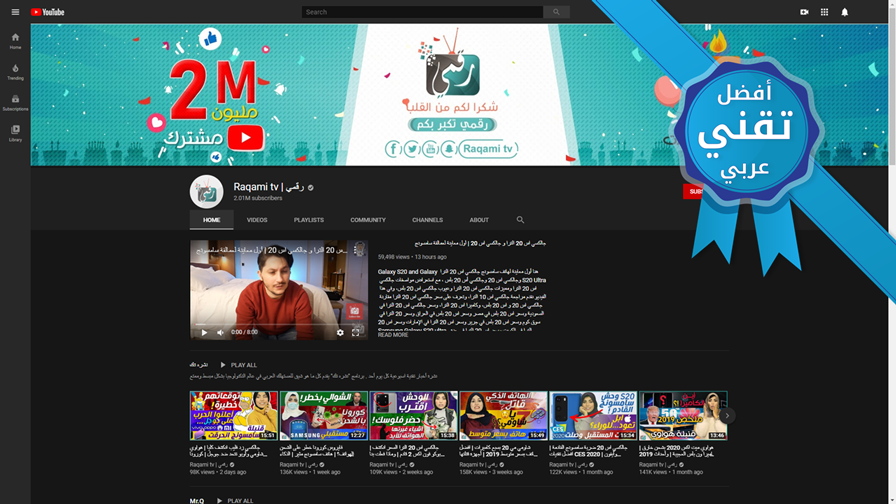The image size is (896, 504).
Task: Click the featured video progress bar
Action: tap(279, 324)
